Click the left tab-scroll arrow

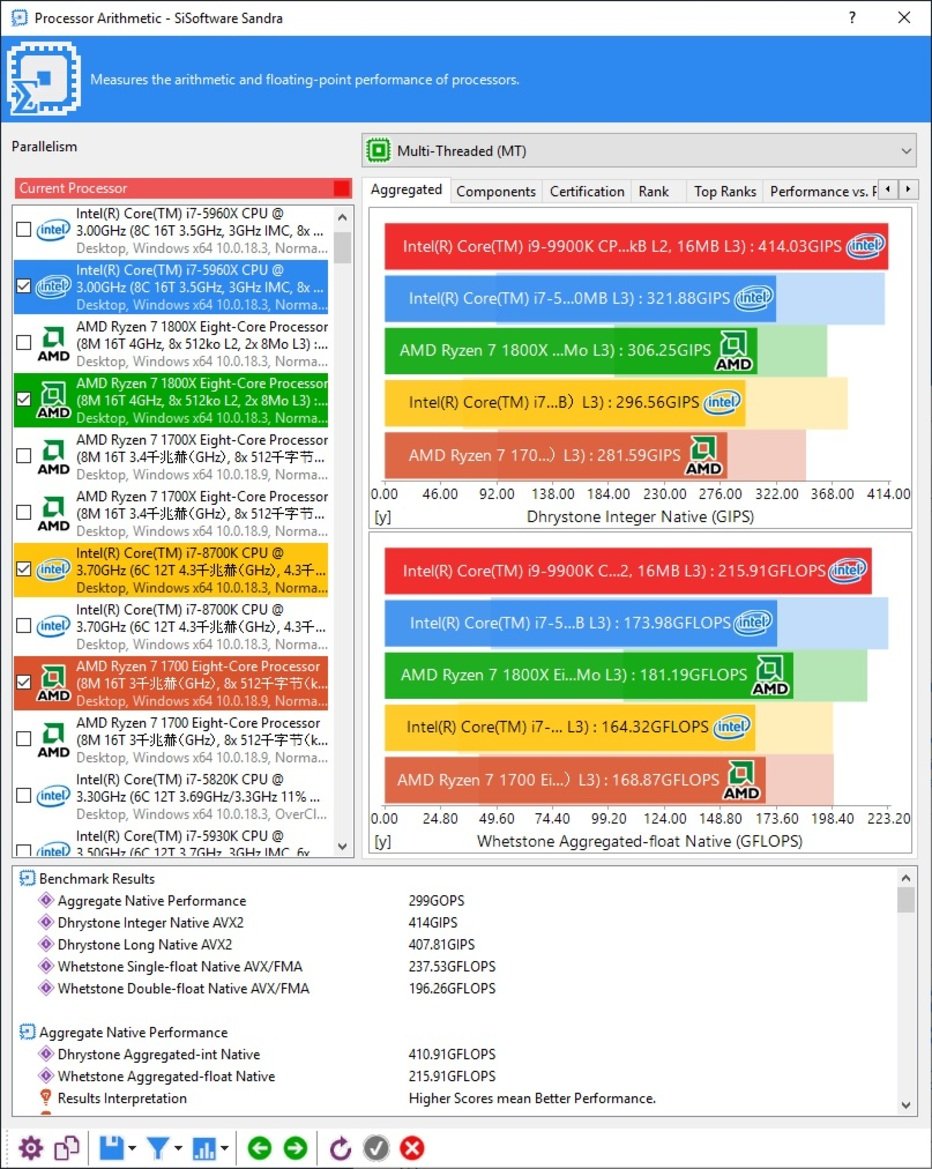(887, 189)
